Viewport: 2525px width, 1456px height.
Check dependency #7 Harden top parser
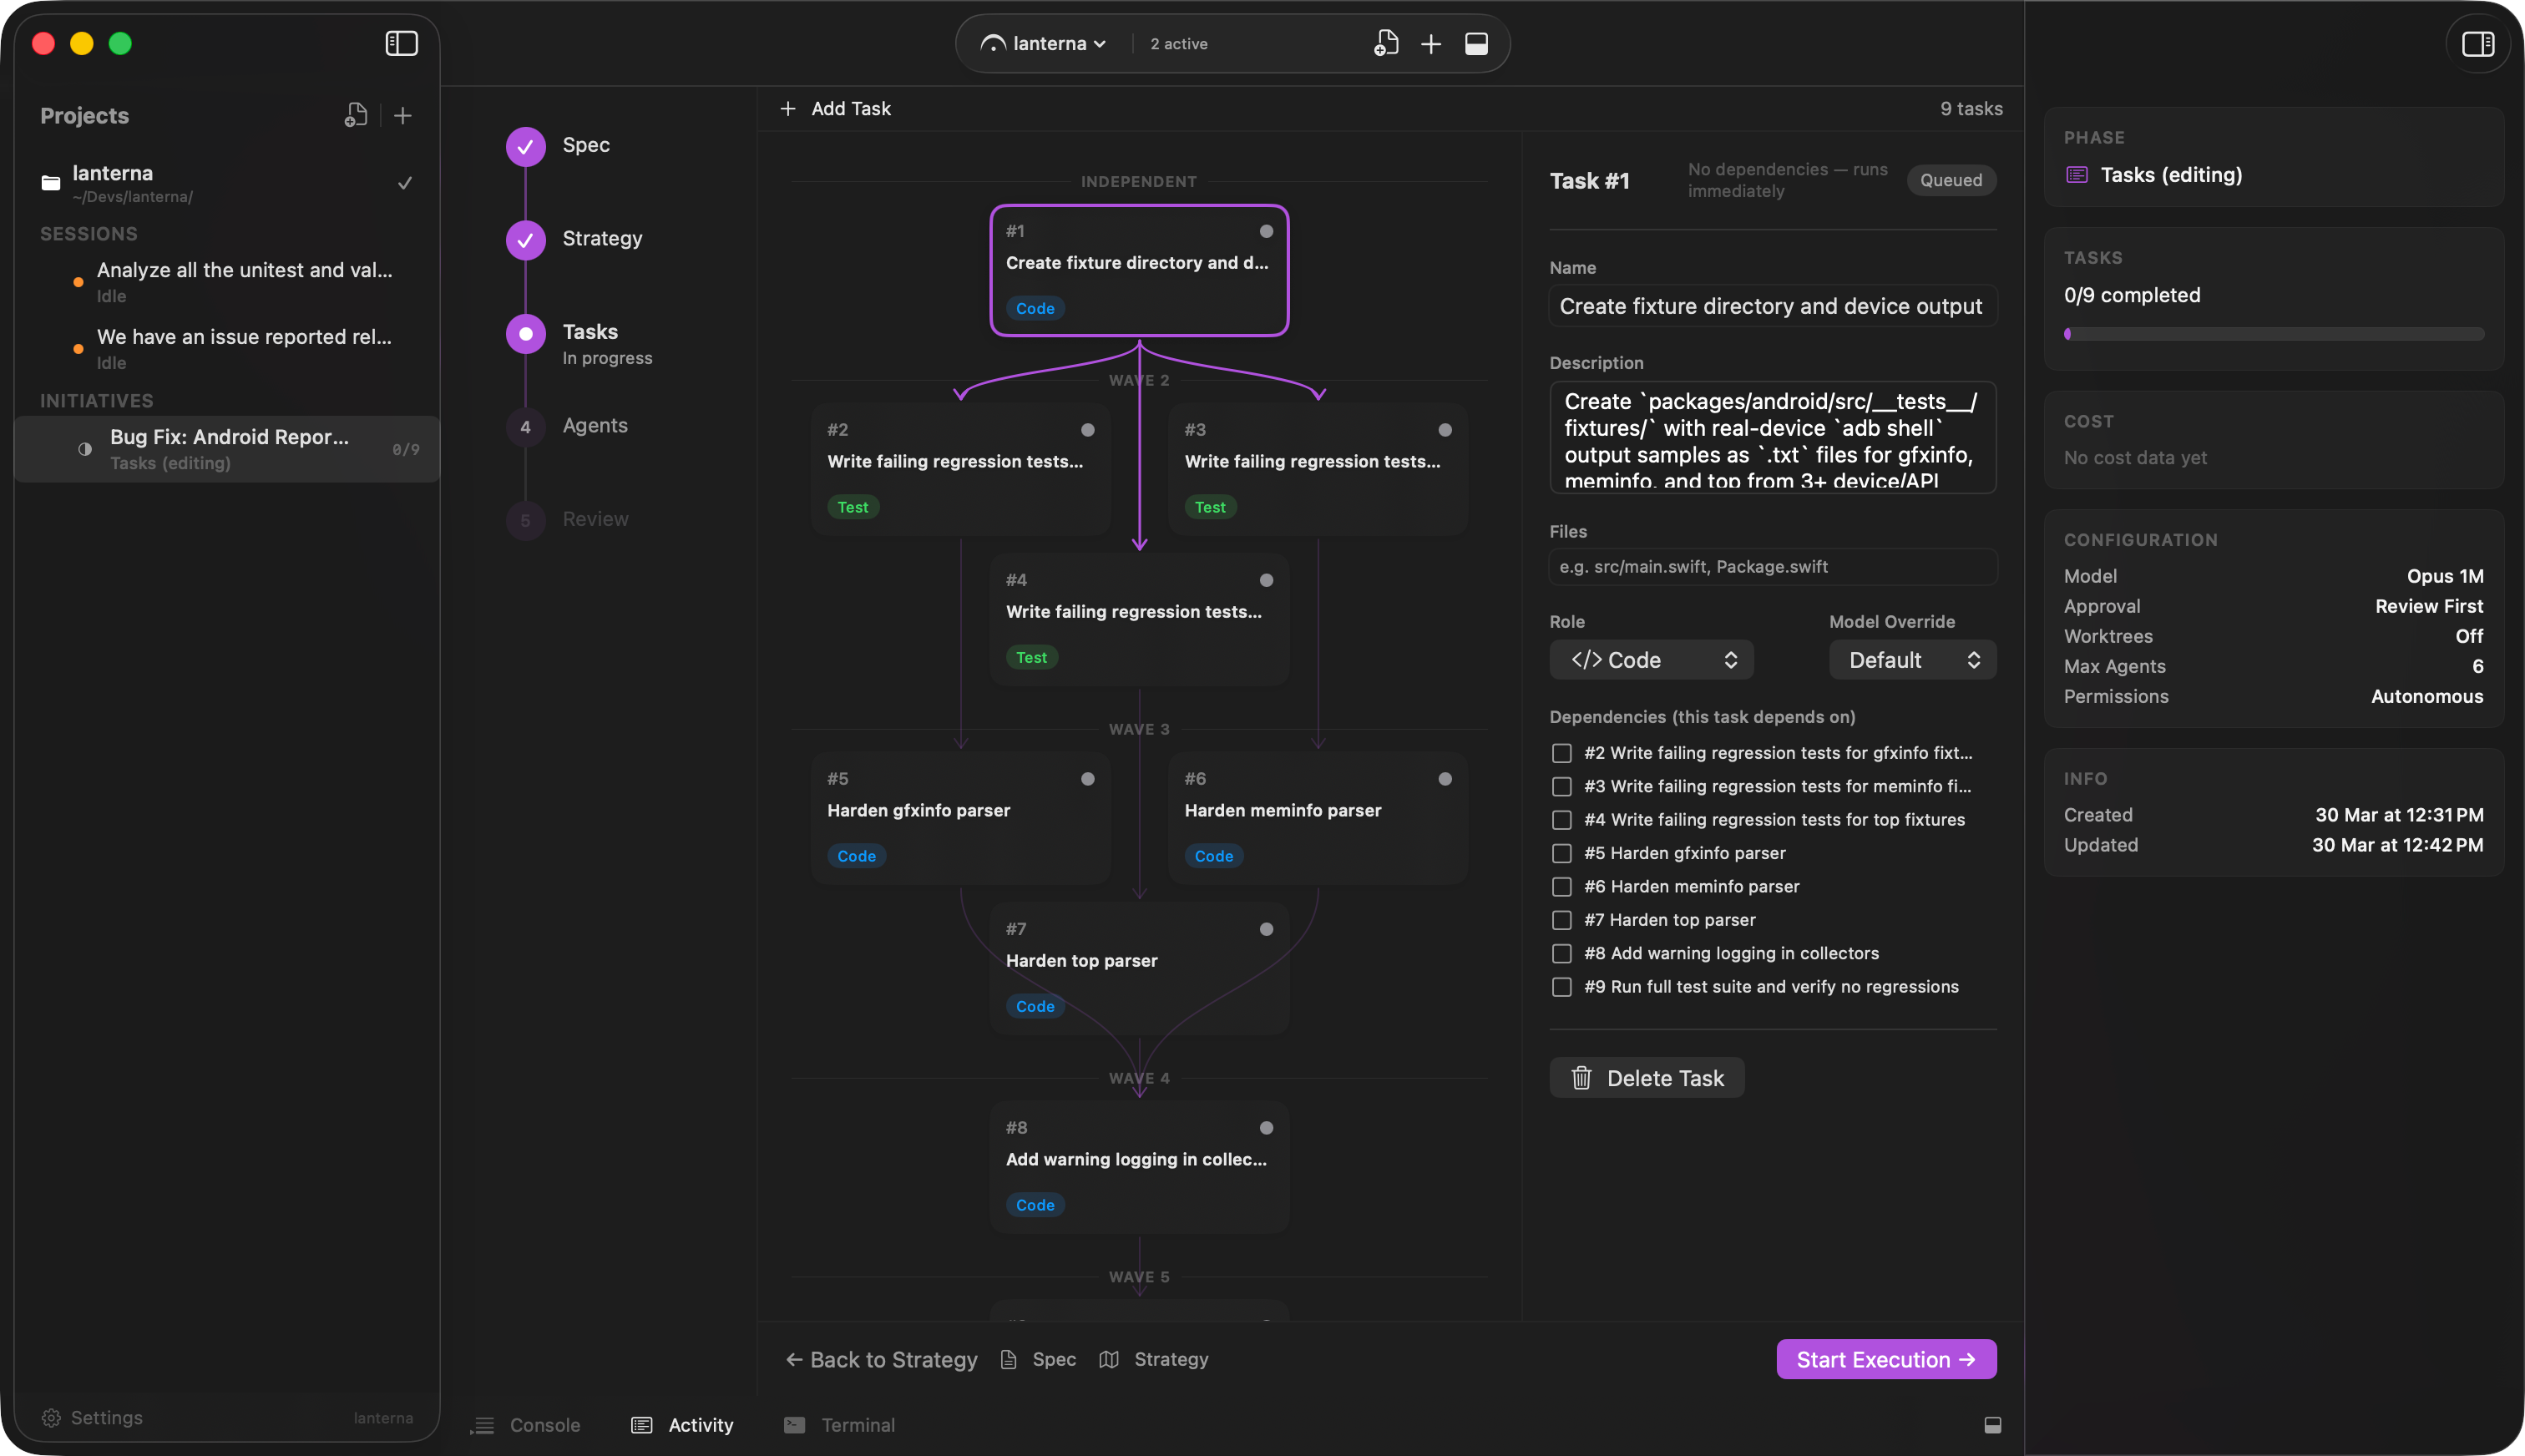coord(1561,920)
